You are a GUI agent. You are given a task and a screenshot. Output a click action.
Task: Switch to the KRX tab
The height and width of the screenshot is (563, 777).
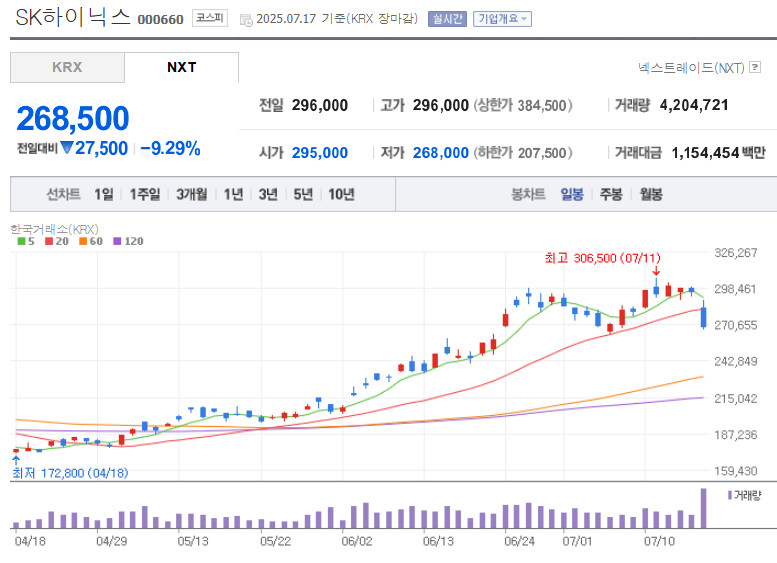pyautogui.click(x=67, y=67)
